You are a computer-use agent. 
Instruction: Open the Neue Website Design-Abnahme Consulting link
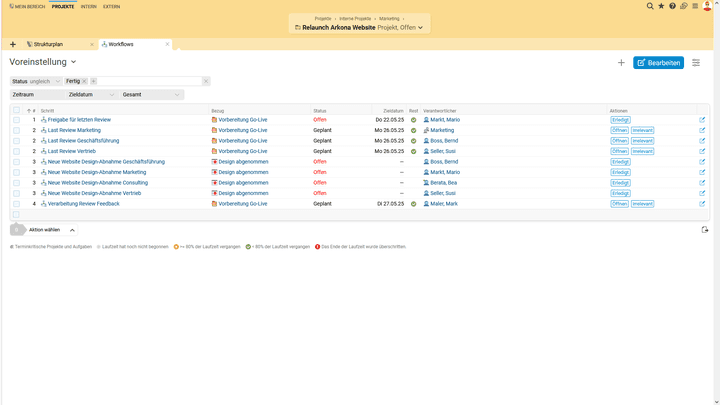click(97, 183)
